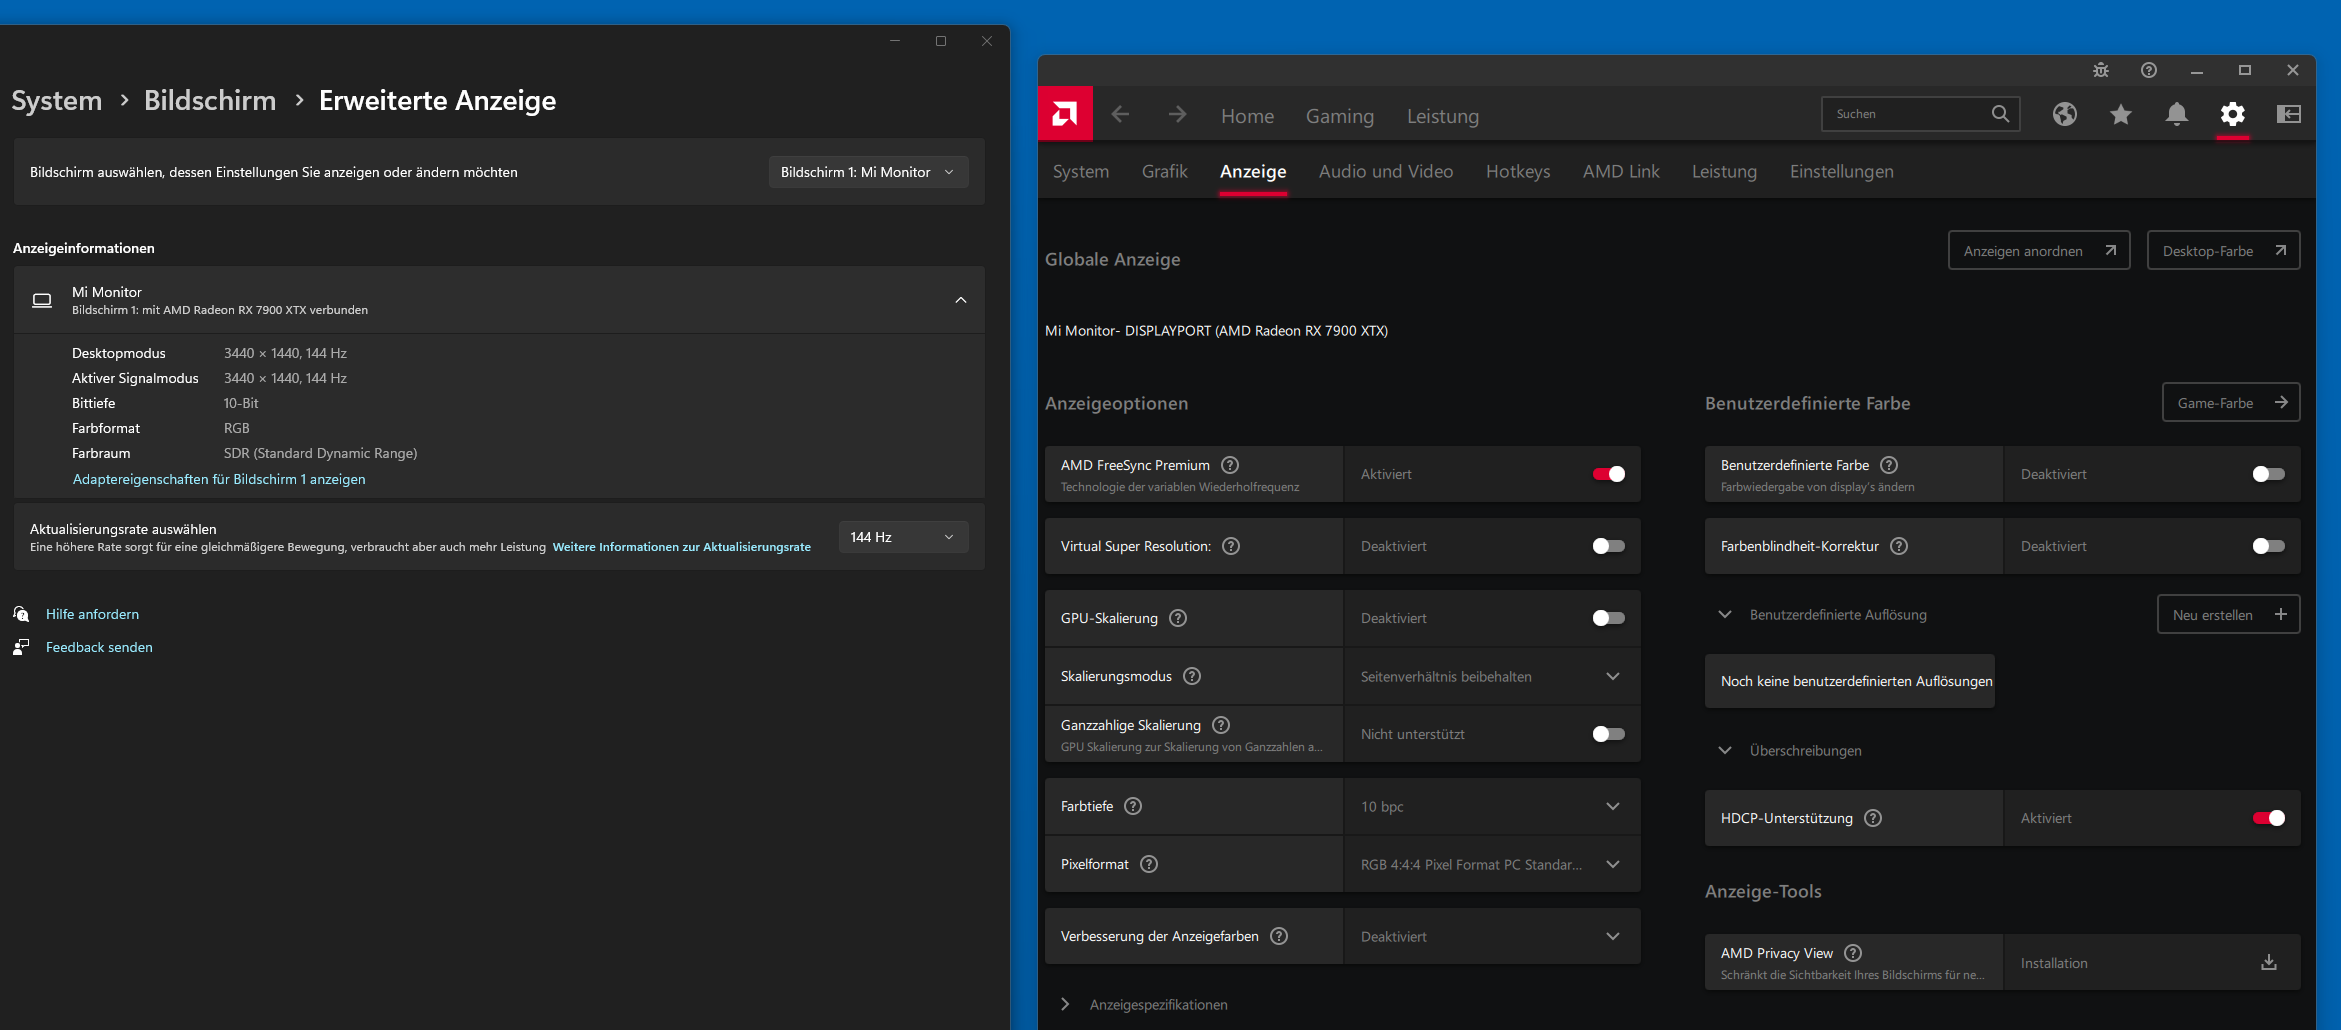Viewport: 2341px width, 1030px height.
Task: Click the AMD Privacy View download icon
Action: 2268,962
